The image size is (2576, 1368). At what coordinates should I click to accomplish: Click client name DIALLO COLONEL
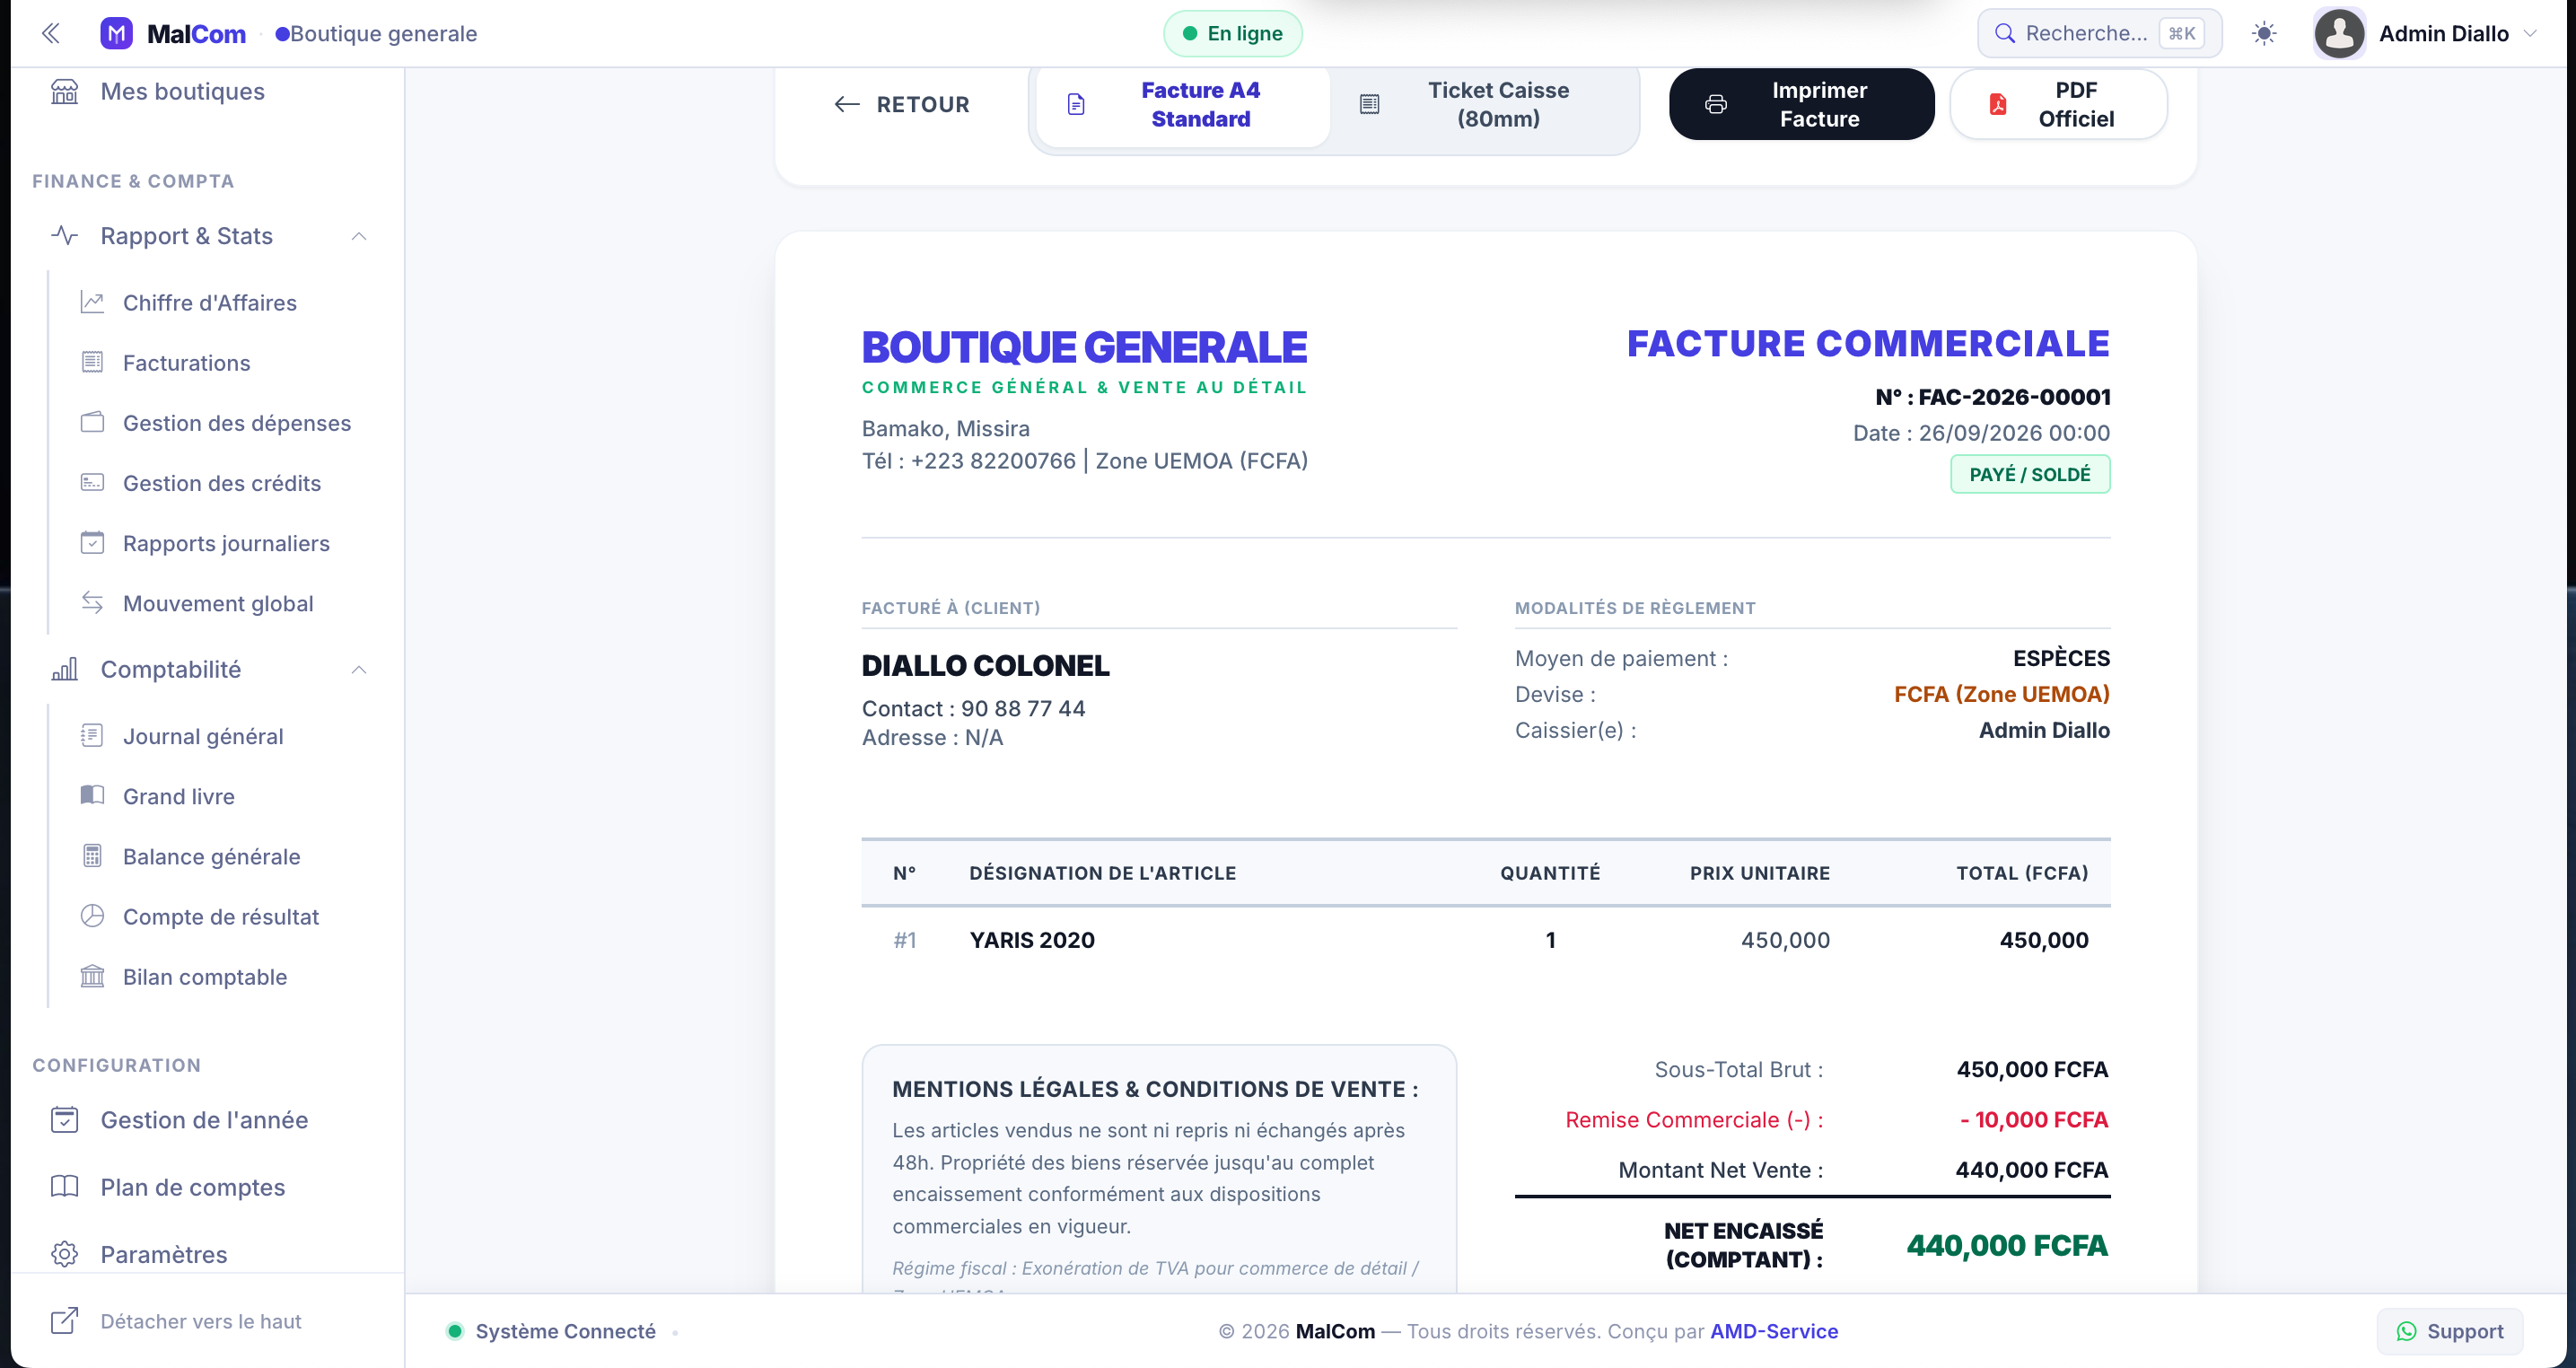[x=985, y=665]
